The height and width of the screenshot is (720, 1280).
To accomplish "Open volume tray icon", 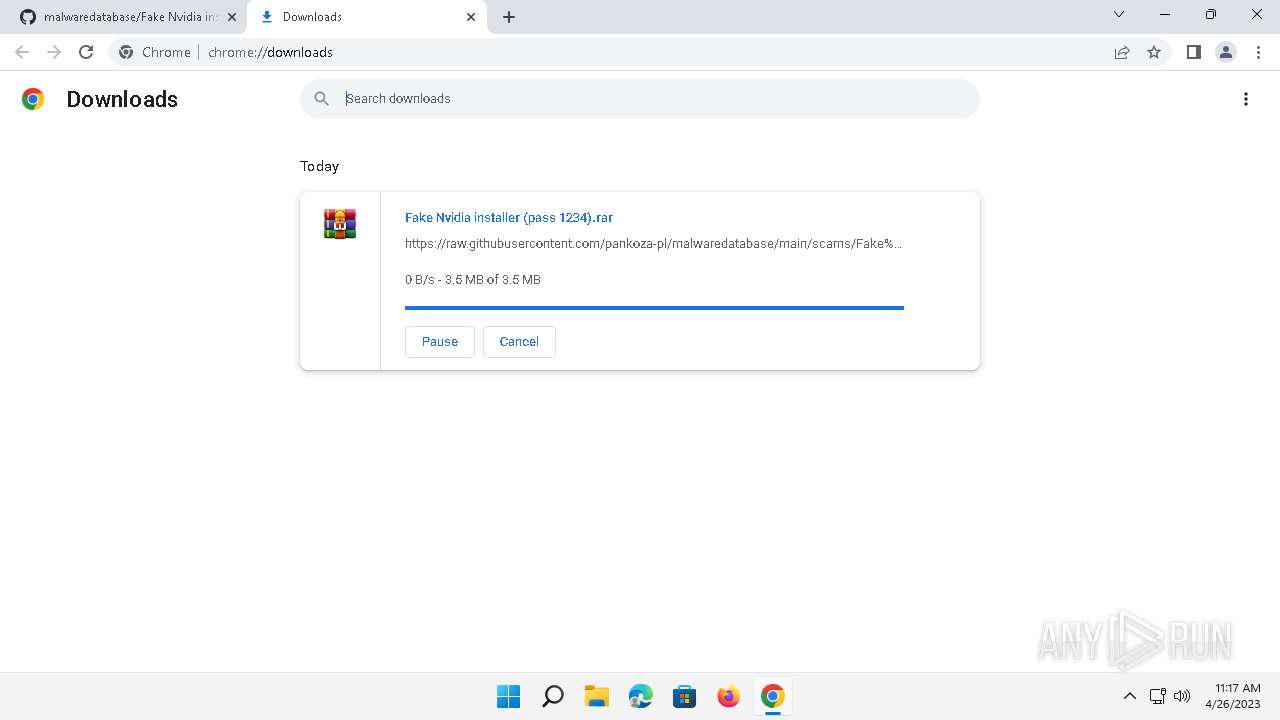I will [1182, 696].
